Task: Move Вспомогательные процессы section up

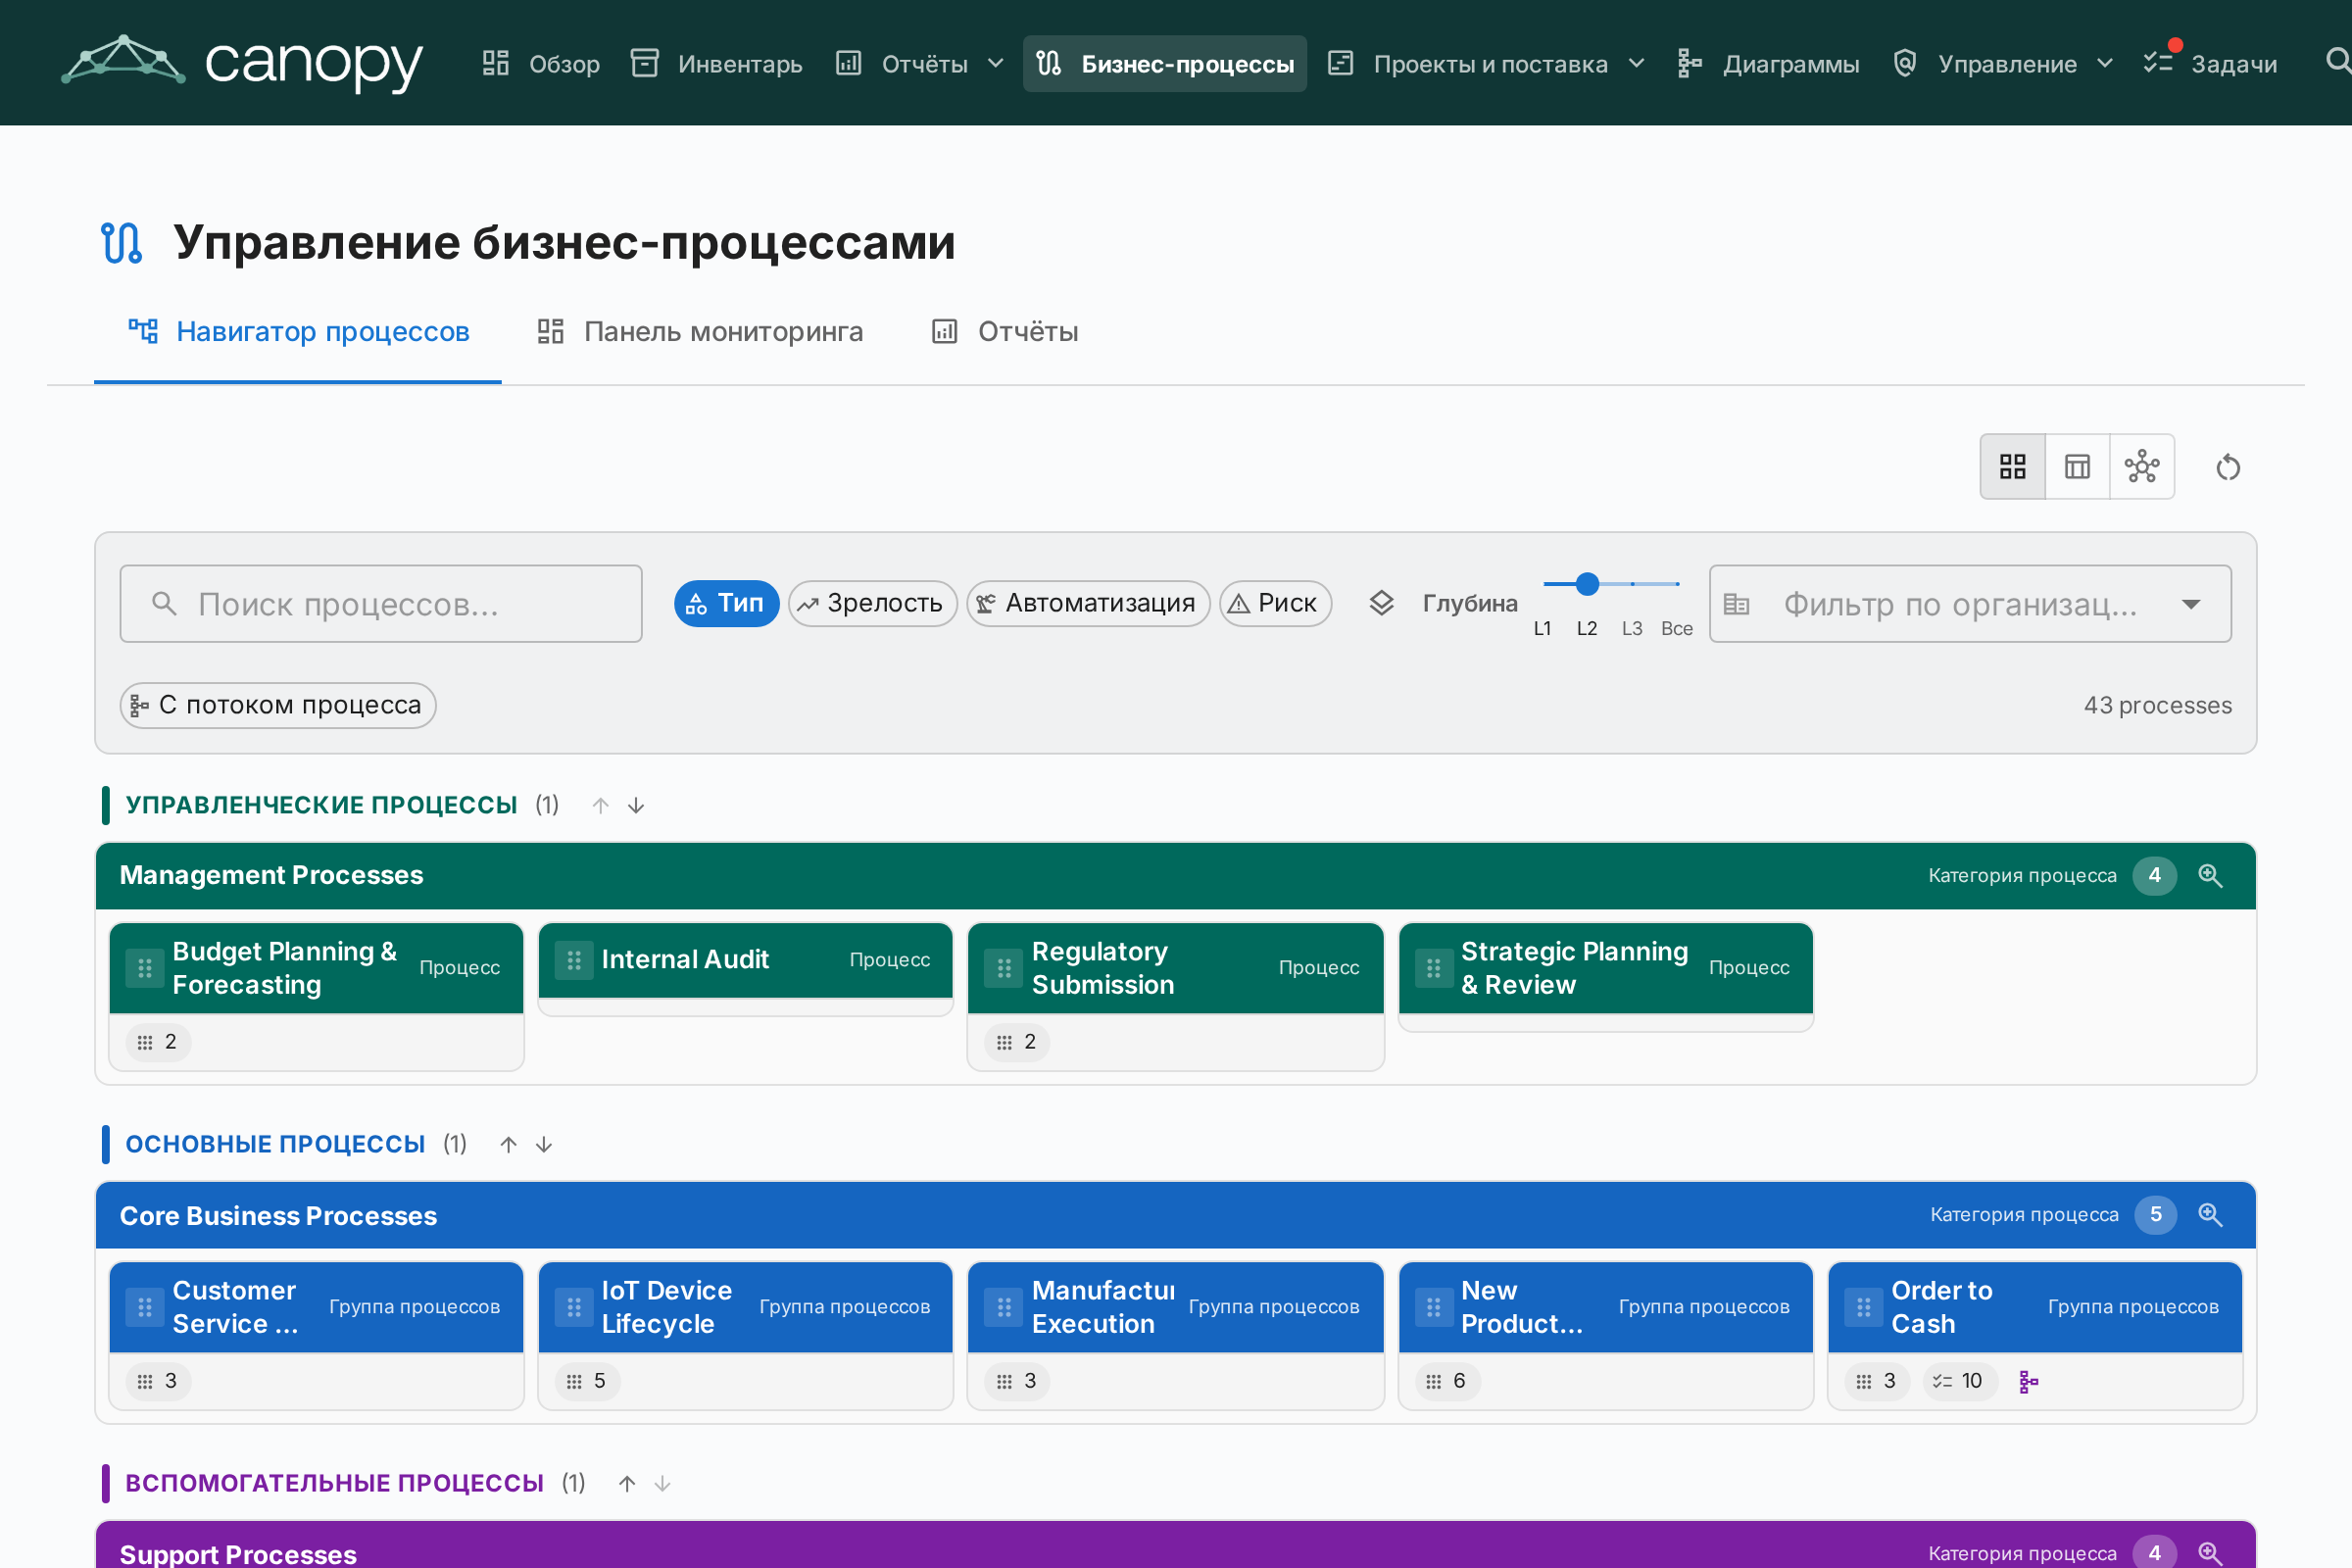Action: (x=627, y=1483)
